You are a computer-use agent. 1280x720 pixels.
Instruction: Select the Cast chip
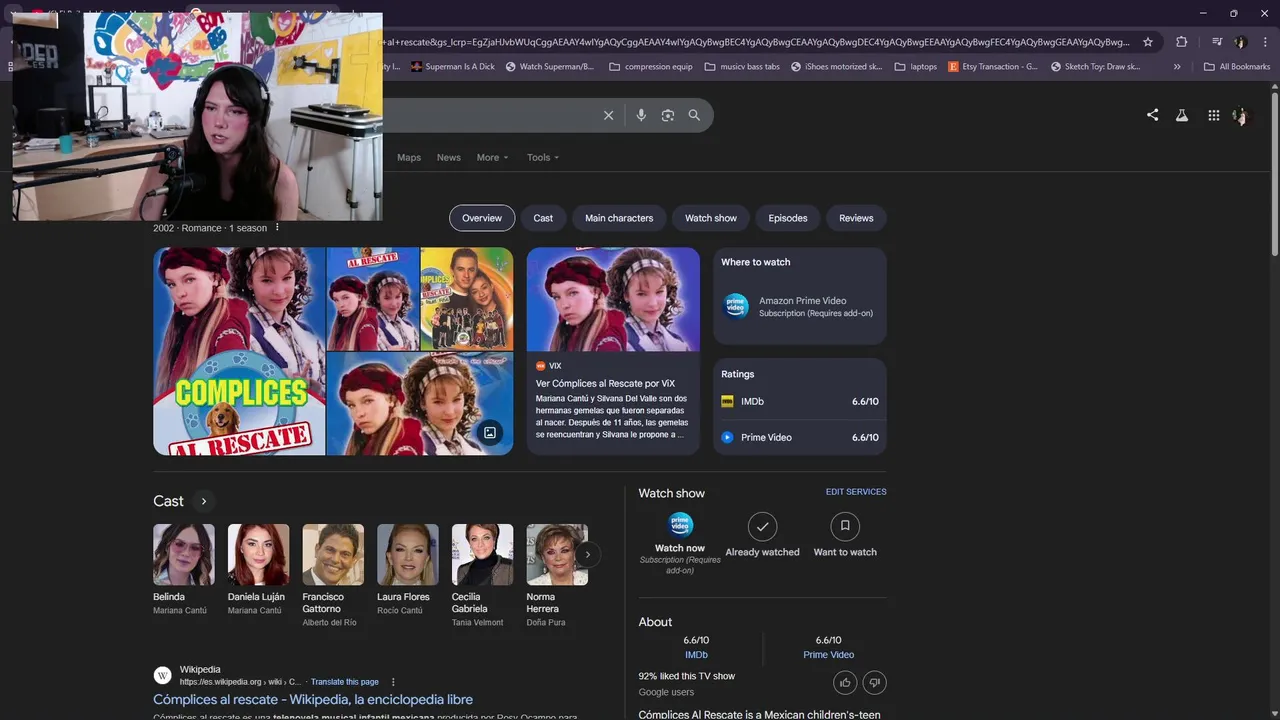tap(543, 218)
